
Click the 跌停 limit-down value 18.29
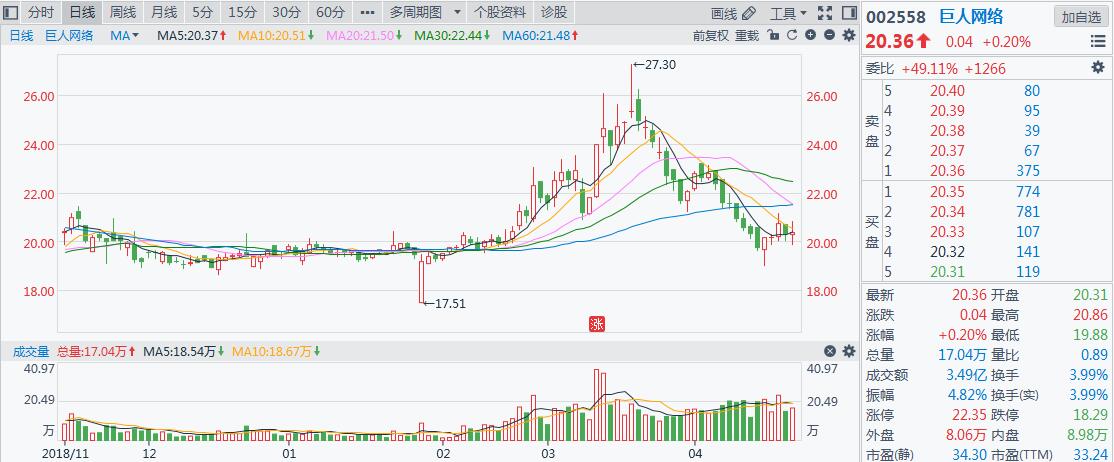pos(1091,415)
